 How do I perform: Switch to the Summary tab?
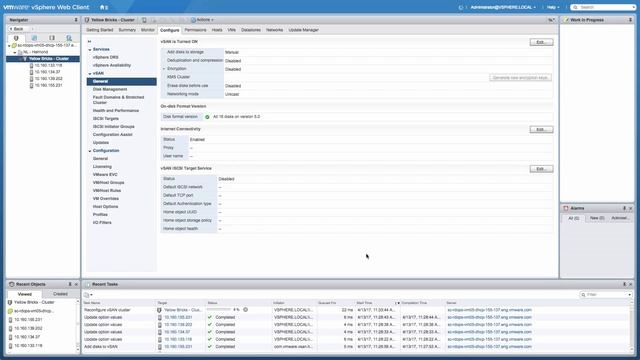[127, 30]
